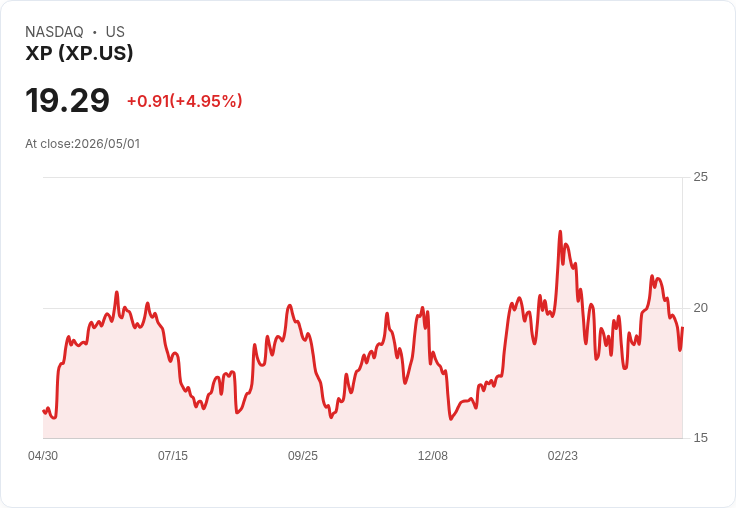Click the 20 y-axis value label
This screenshot has height=508, width=736.
tap(700, 308)
